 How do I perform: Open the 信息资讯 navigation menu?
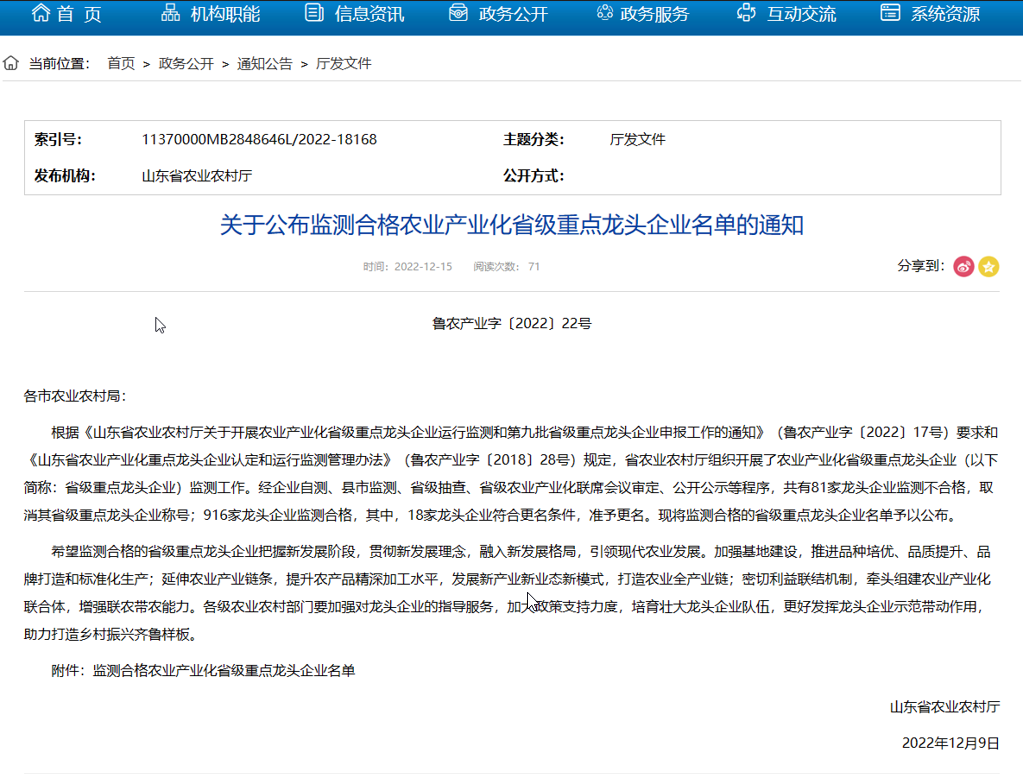369,14
